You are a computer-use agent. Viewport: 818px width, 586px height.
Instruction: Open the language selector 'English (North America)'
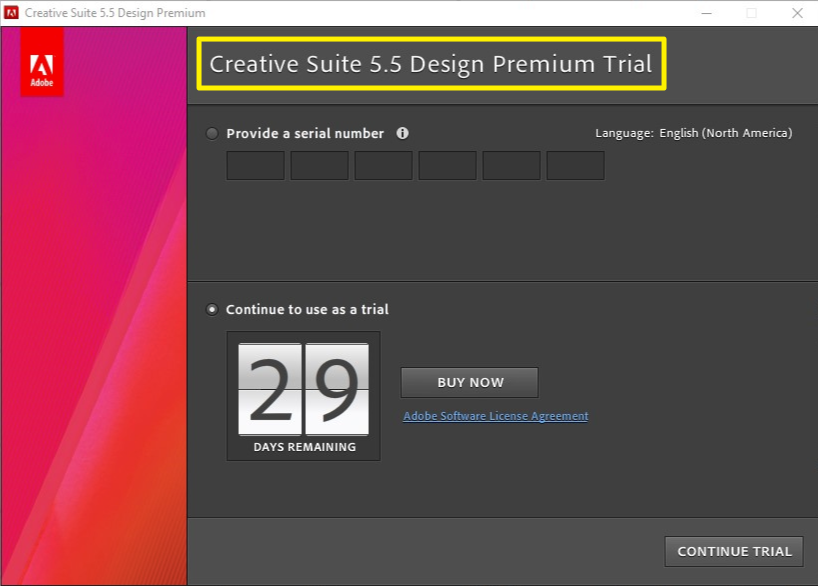pos(726,133)
